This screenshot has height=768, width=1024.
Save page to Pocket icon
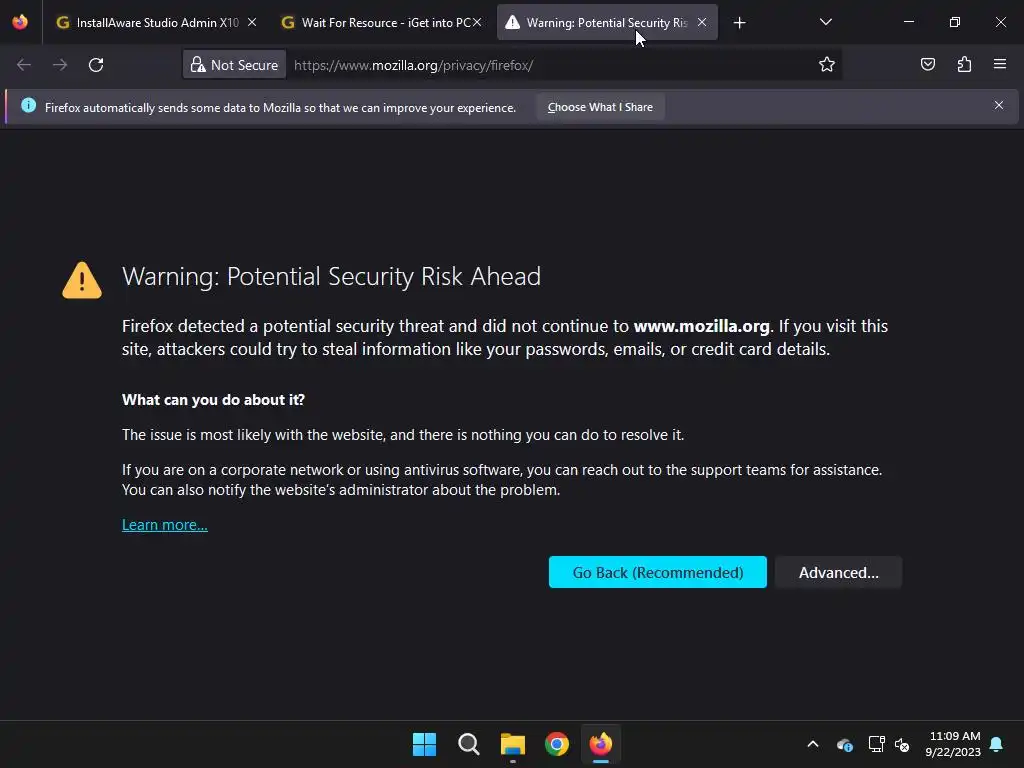click(x=928, y=64)
